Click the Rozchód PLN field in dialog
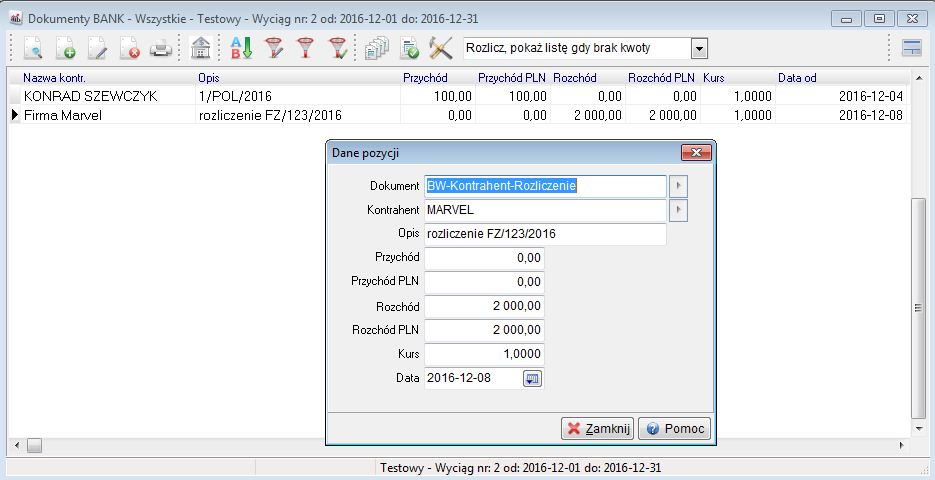This screenshot has width=935, height=480. [x=484, y=330]
